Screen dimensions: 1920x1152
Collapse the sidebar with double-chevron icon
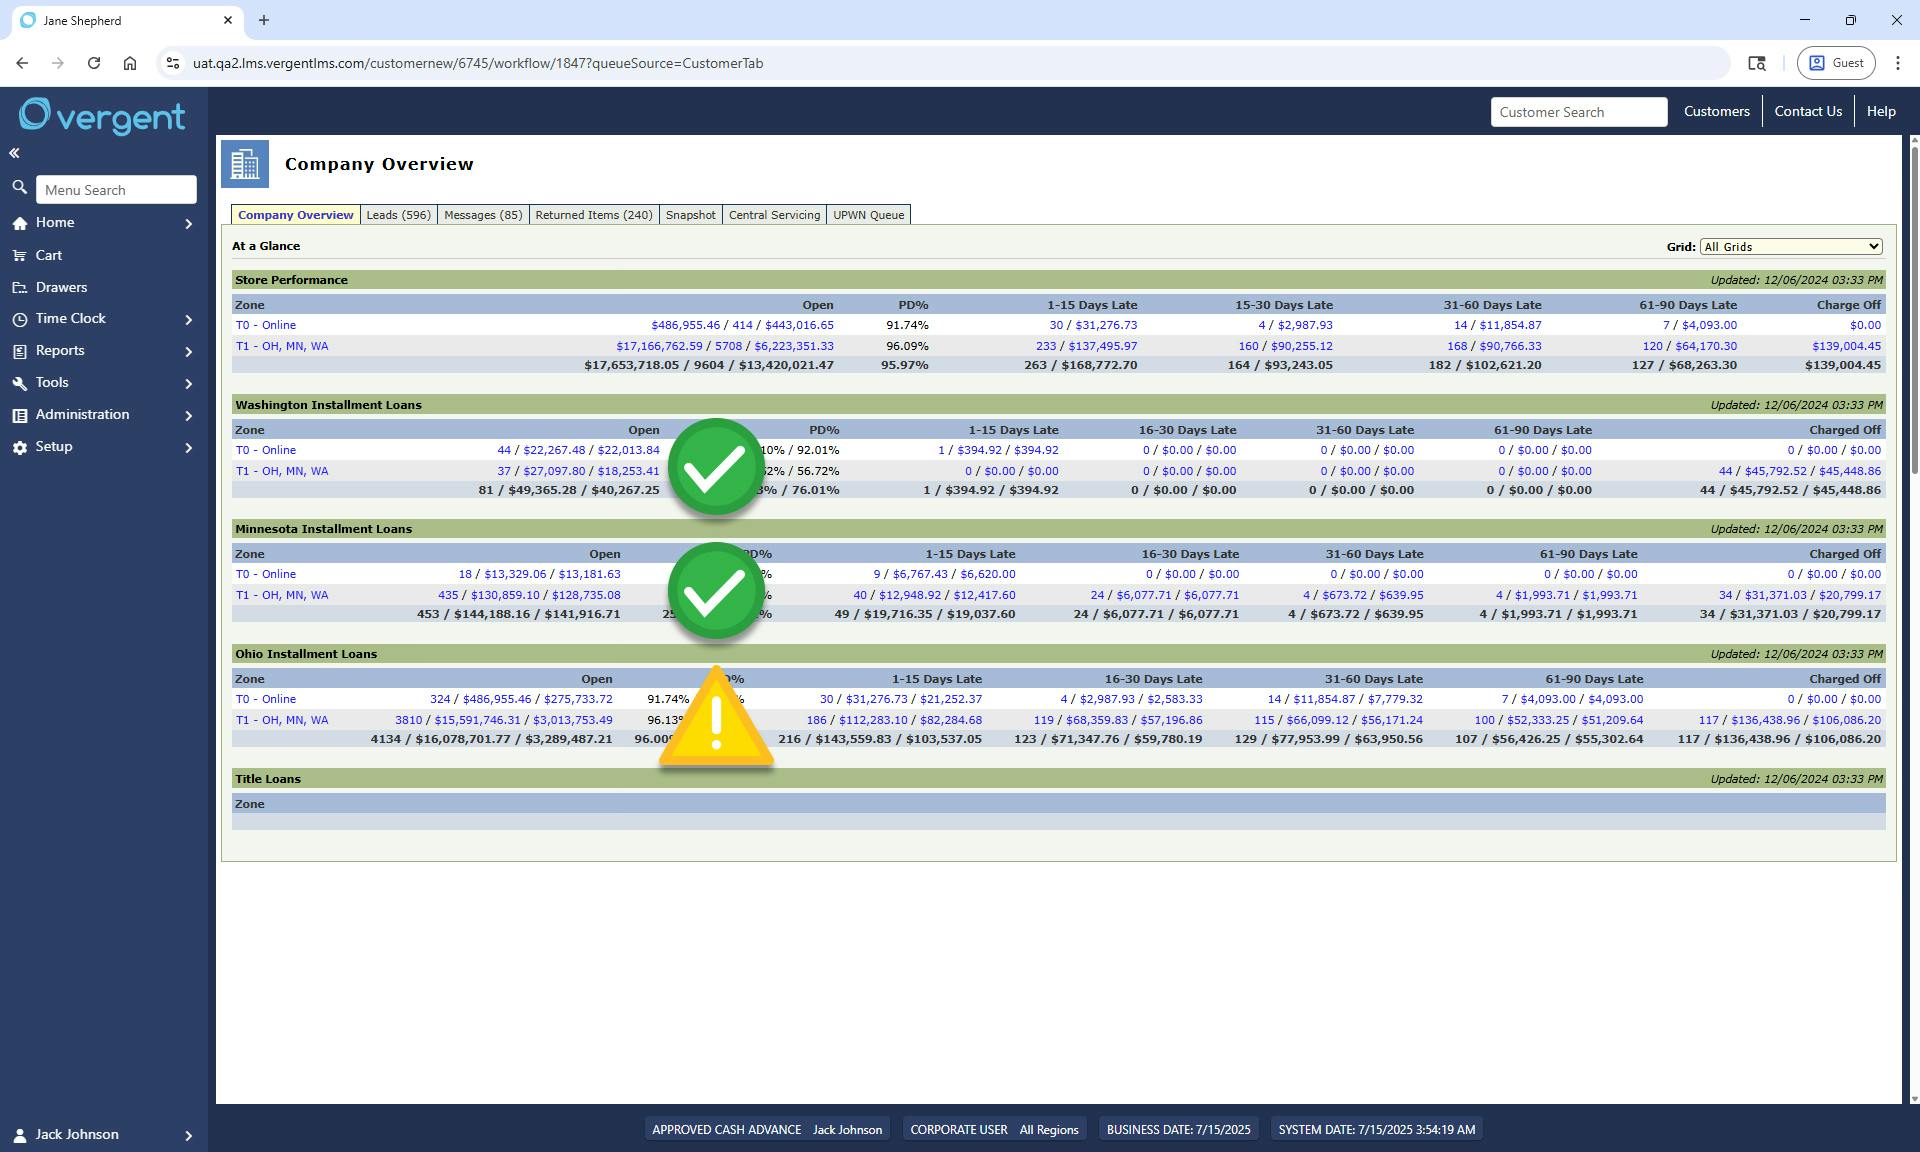point(14,153)
